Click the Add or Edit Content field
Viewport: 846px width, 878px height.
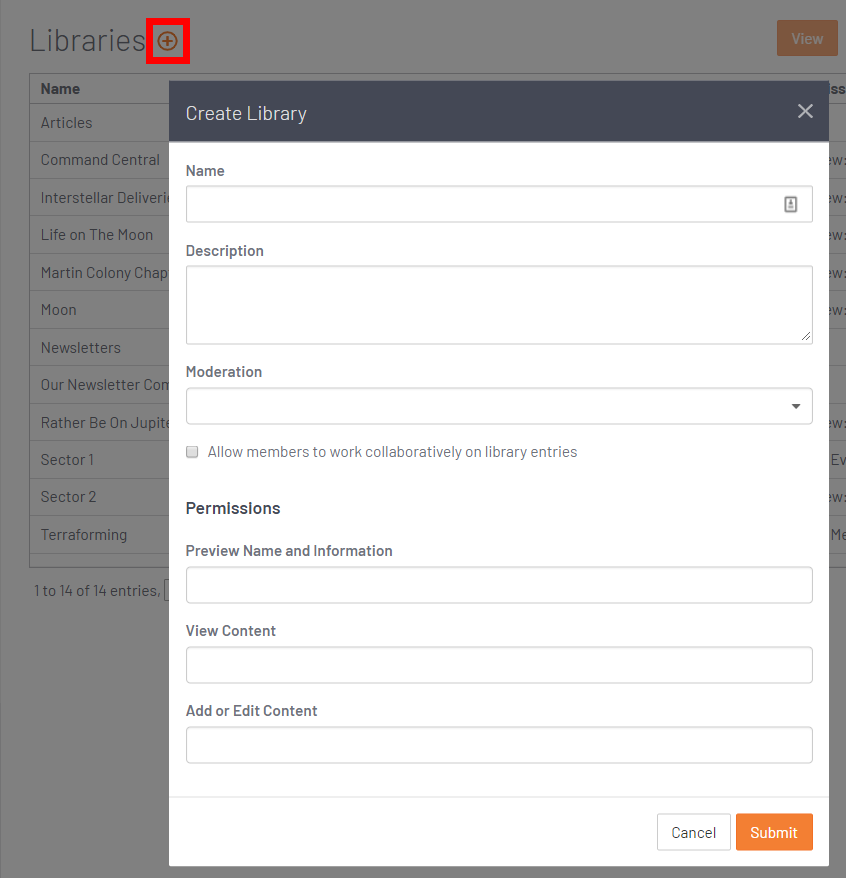tap(498, 745)
